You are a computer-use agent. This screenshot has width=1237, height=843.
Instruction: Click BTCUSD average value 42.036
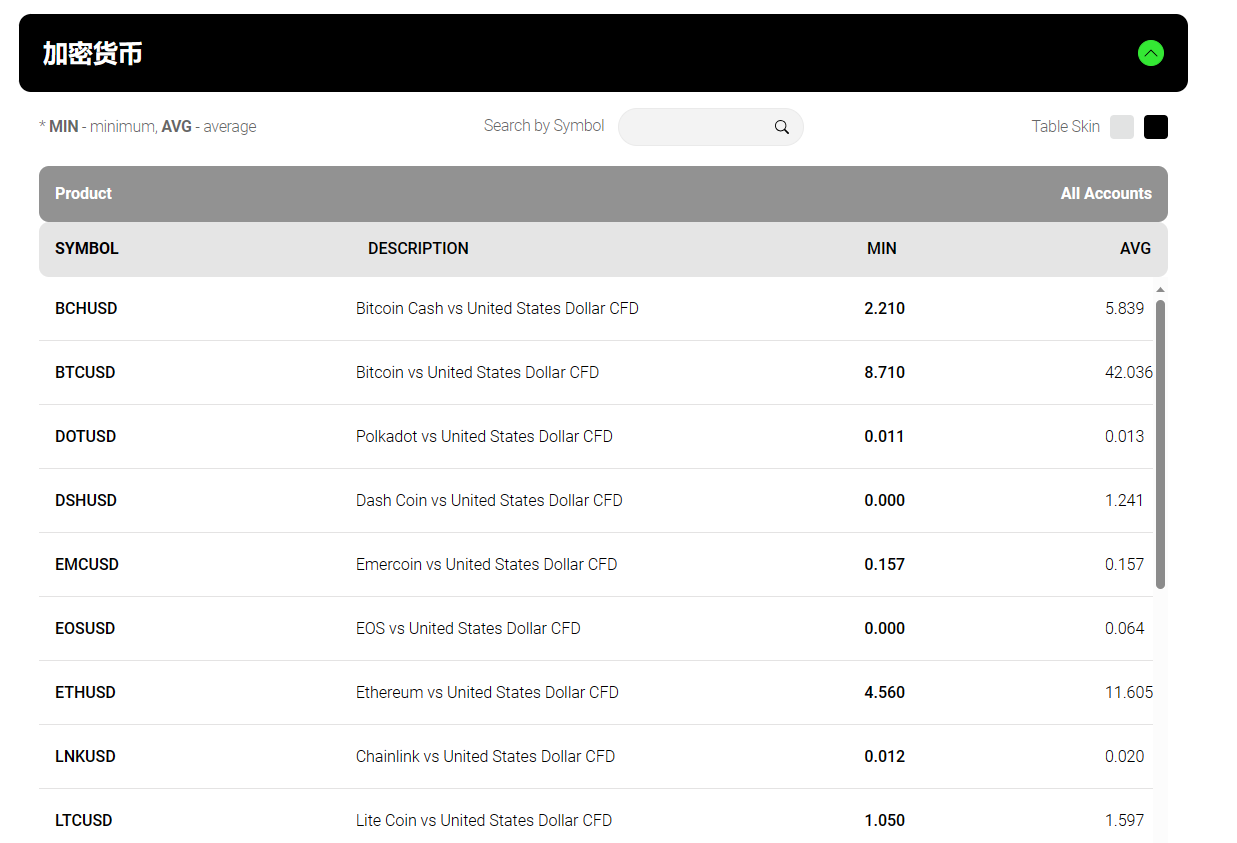[1129, 373]
